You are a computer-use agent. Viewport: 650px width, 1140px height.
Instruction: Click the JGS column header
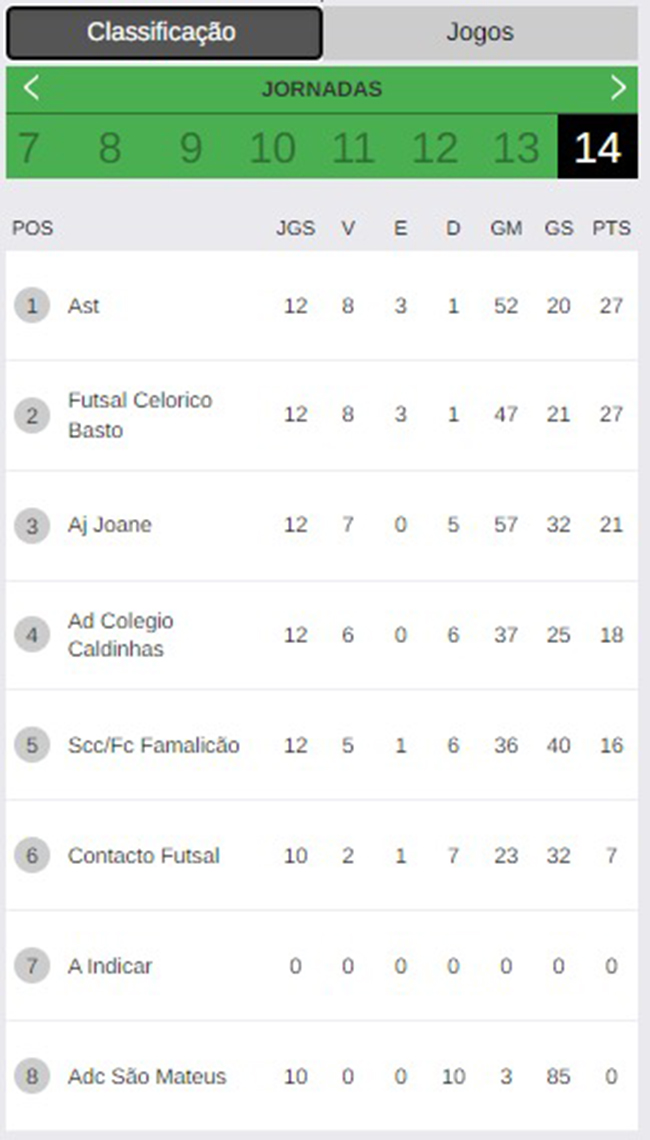(x=295, y=228)
